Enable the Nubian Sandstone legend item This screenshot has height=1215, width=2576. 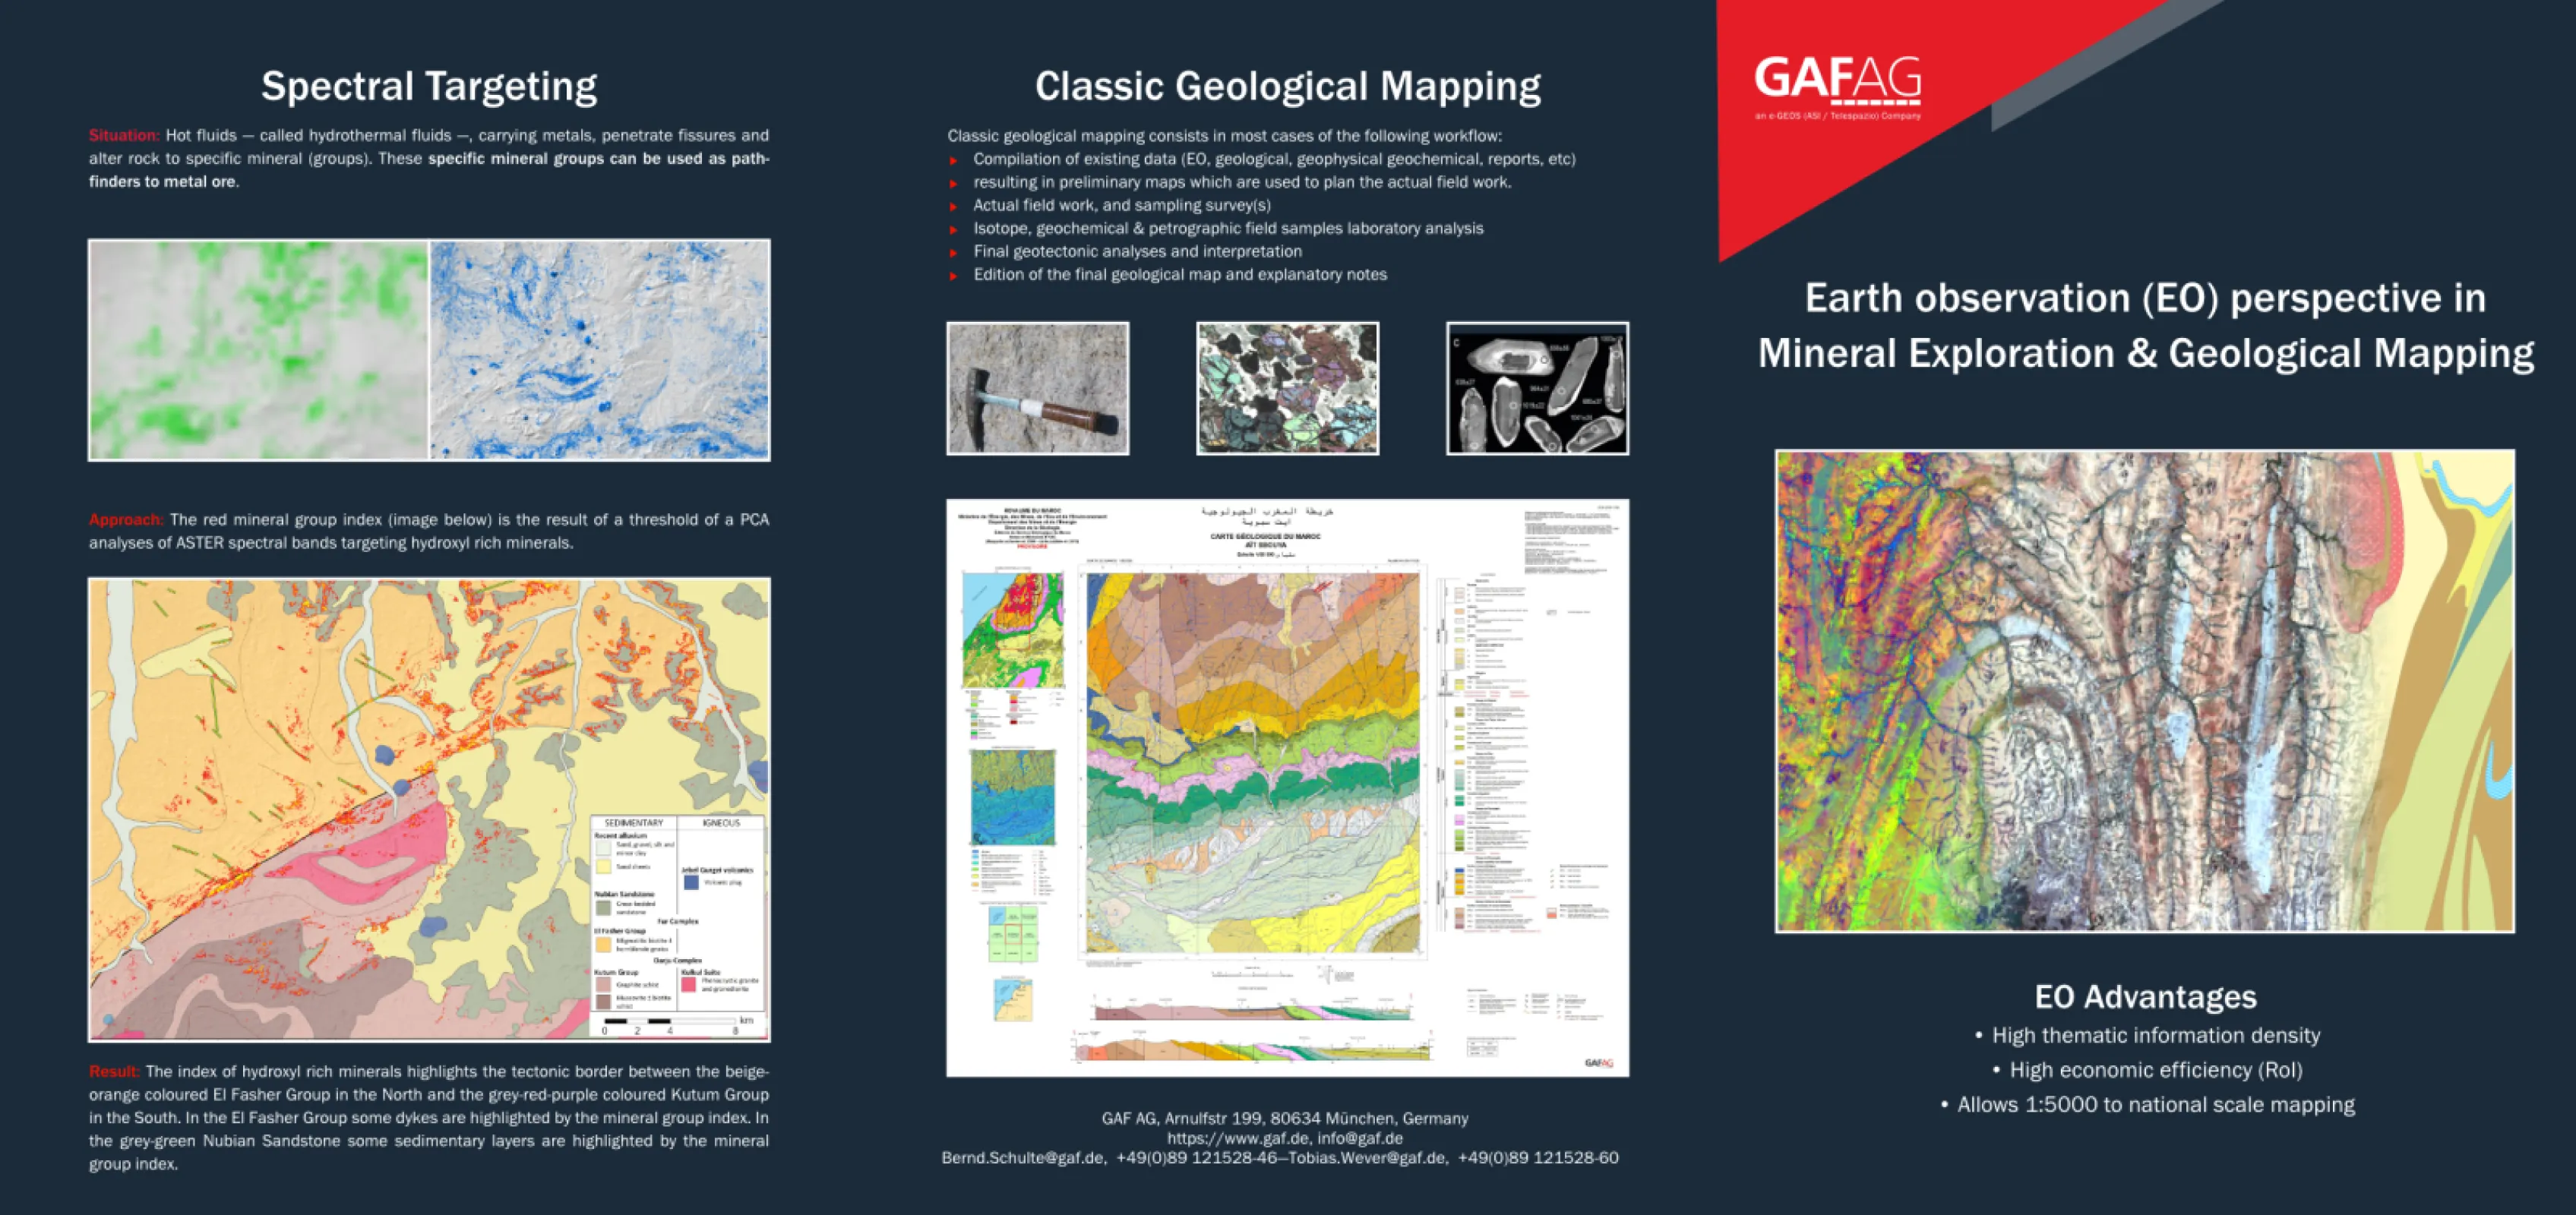click(626, 894)
